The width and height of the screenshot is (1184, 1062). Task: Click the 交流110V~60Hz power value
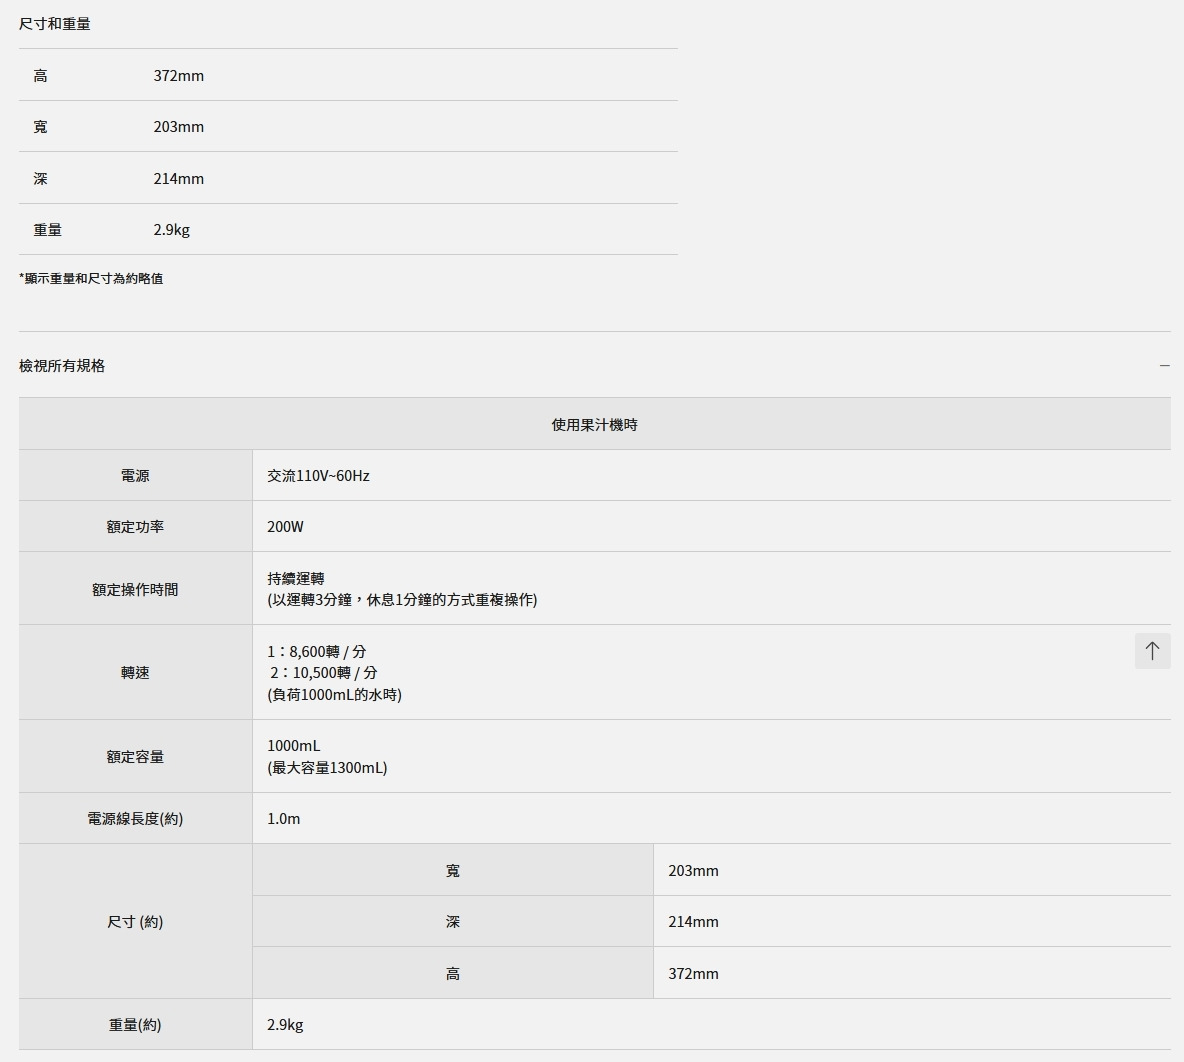[318, 476]
